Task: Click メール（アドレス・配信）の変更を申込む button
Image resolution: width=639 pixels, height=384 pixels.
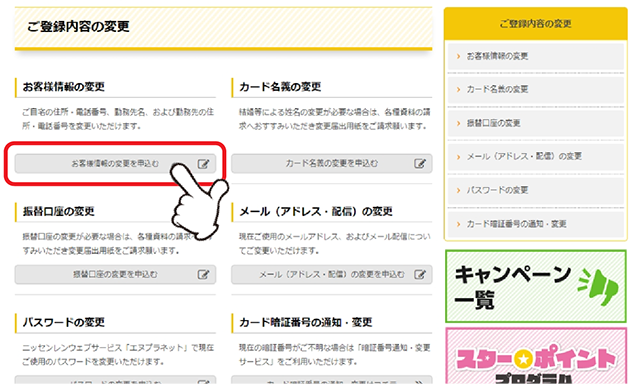Action: pyautogui.click(x=332, y=274)
